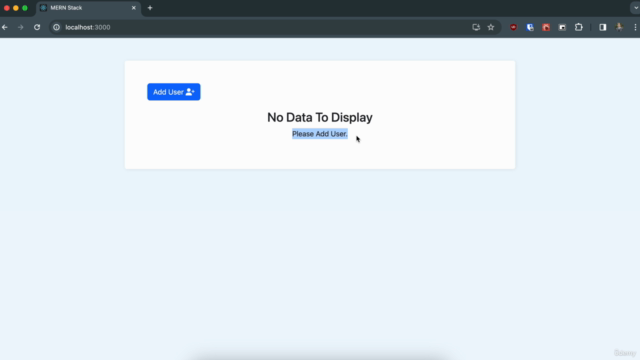
Task: Maximize the window with the green button
Action: tap(25, 8)
